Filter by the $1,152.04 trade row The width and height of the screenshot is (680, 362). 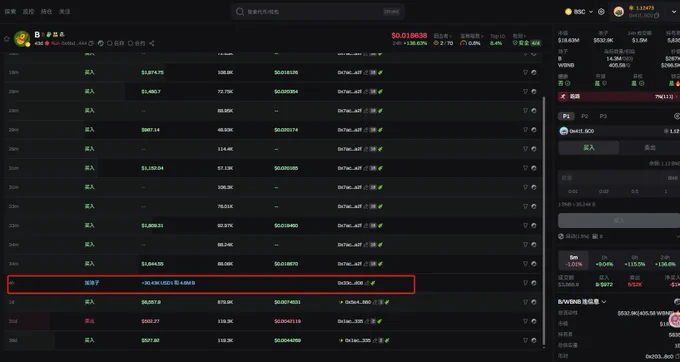click(525, 168)
